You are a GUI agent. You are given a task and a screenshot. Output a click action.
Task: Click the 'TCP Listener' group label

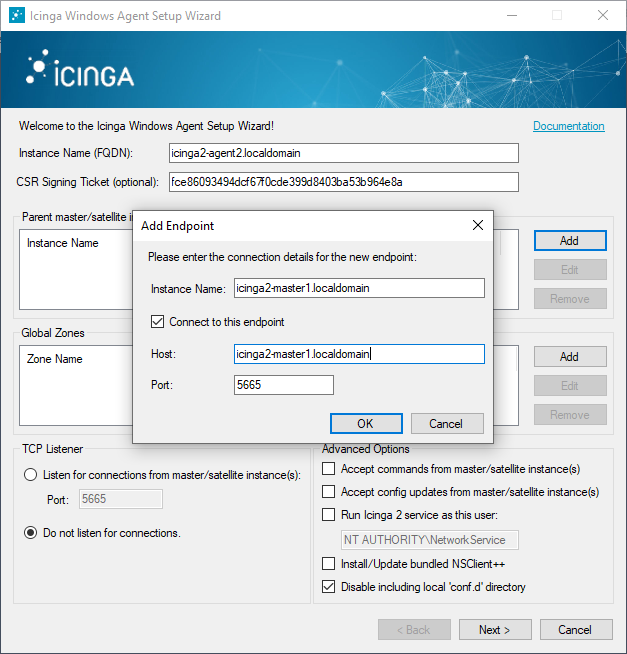pos(53,449)
